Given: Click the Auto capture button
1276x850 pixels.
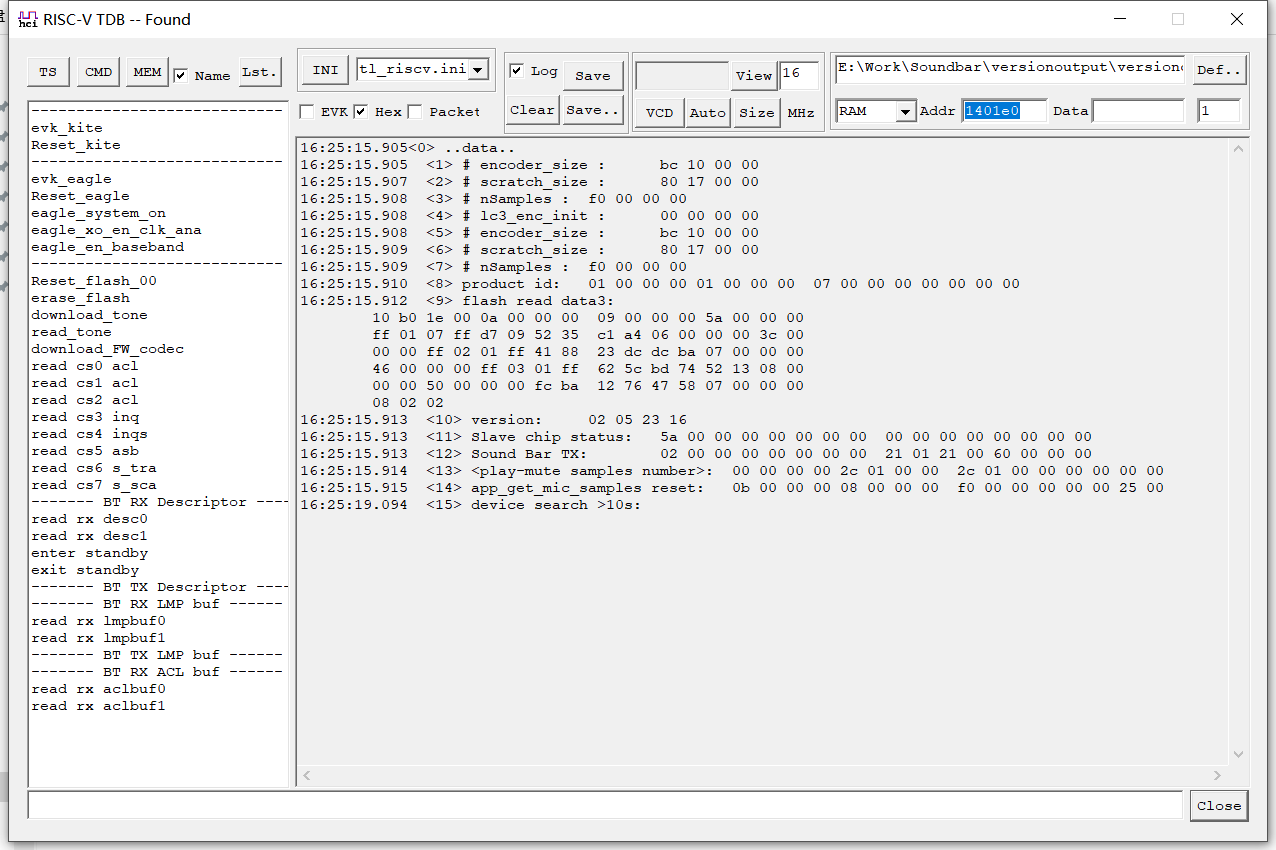Looking at the screenshot, I should [707, 113].
